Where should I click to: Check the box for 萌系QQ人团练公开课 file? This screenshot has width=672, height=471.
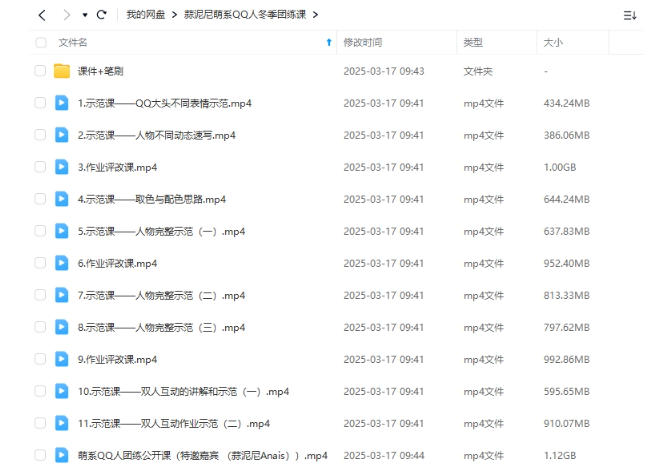click(x=40, y=455)
